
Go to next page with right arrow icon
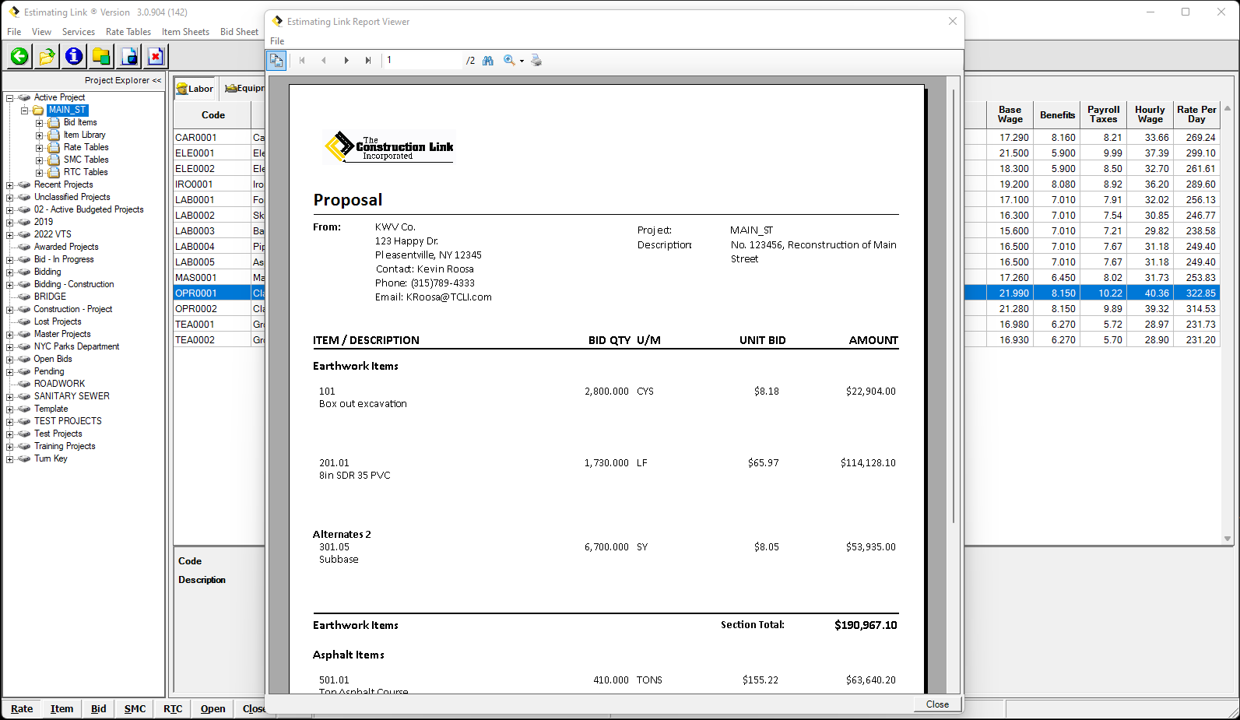pos(346,60)
